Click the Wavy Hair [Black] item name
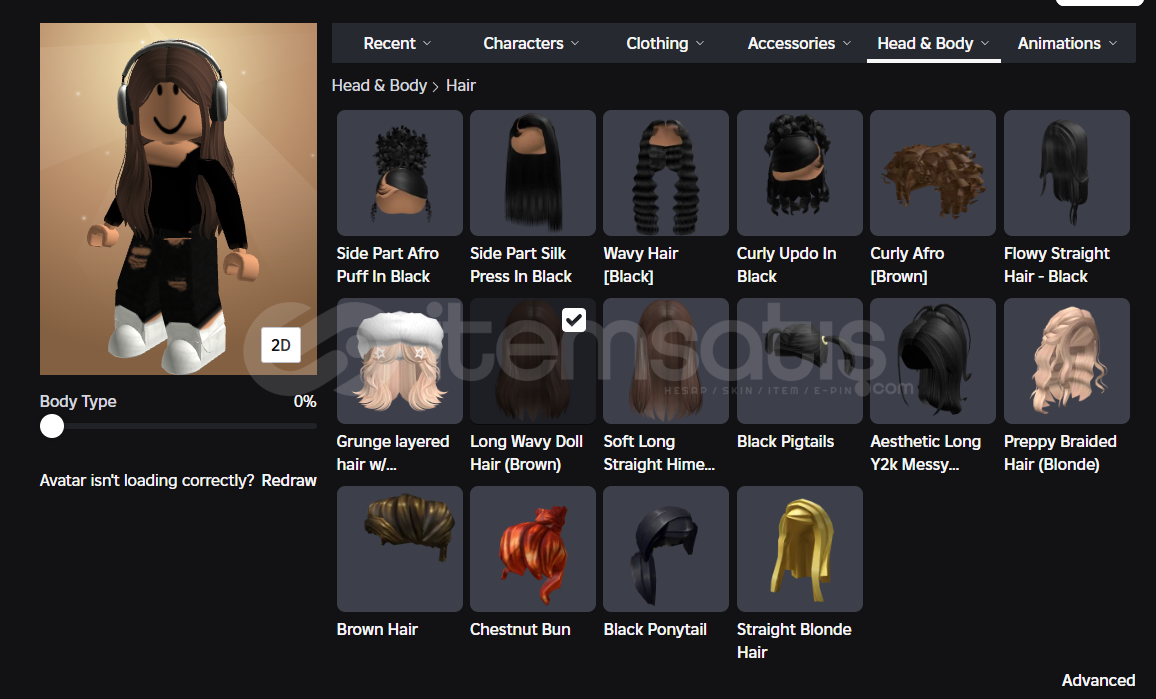 click(641, 265)
